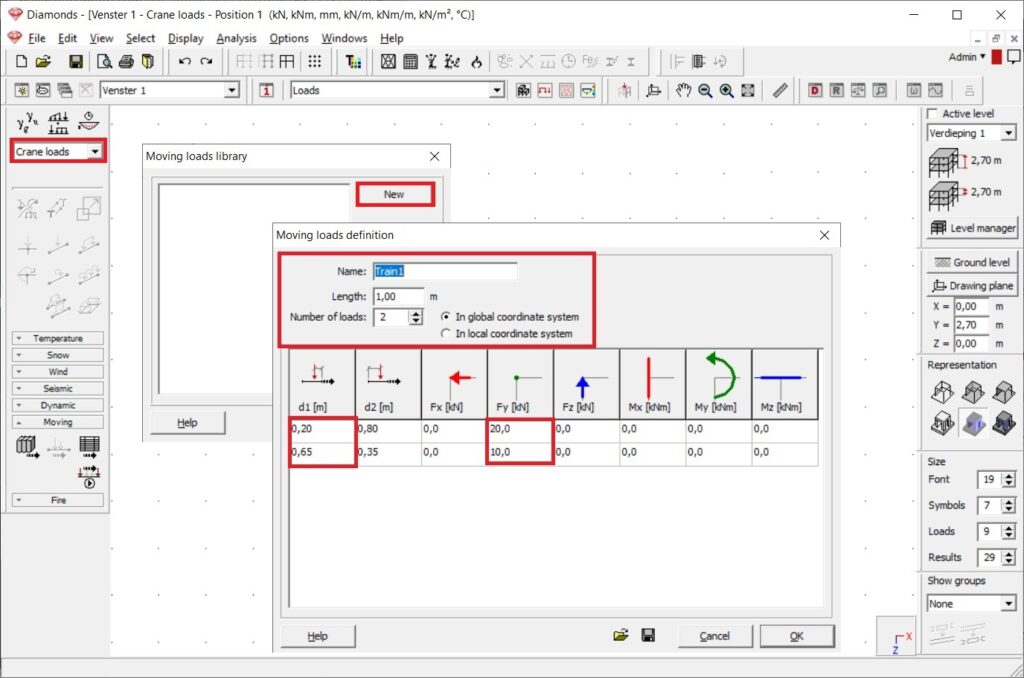
Task: Collapse the Moving loads section
Action: 57,423
